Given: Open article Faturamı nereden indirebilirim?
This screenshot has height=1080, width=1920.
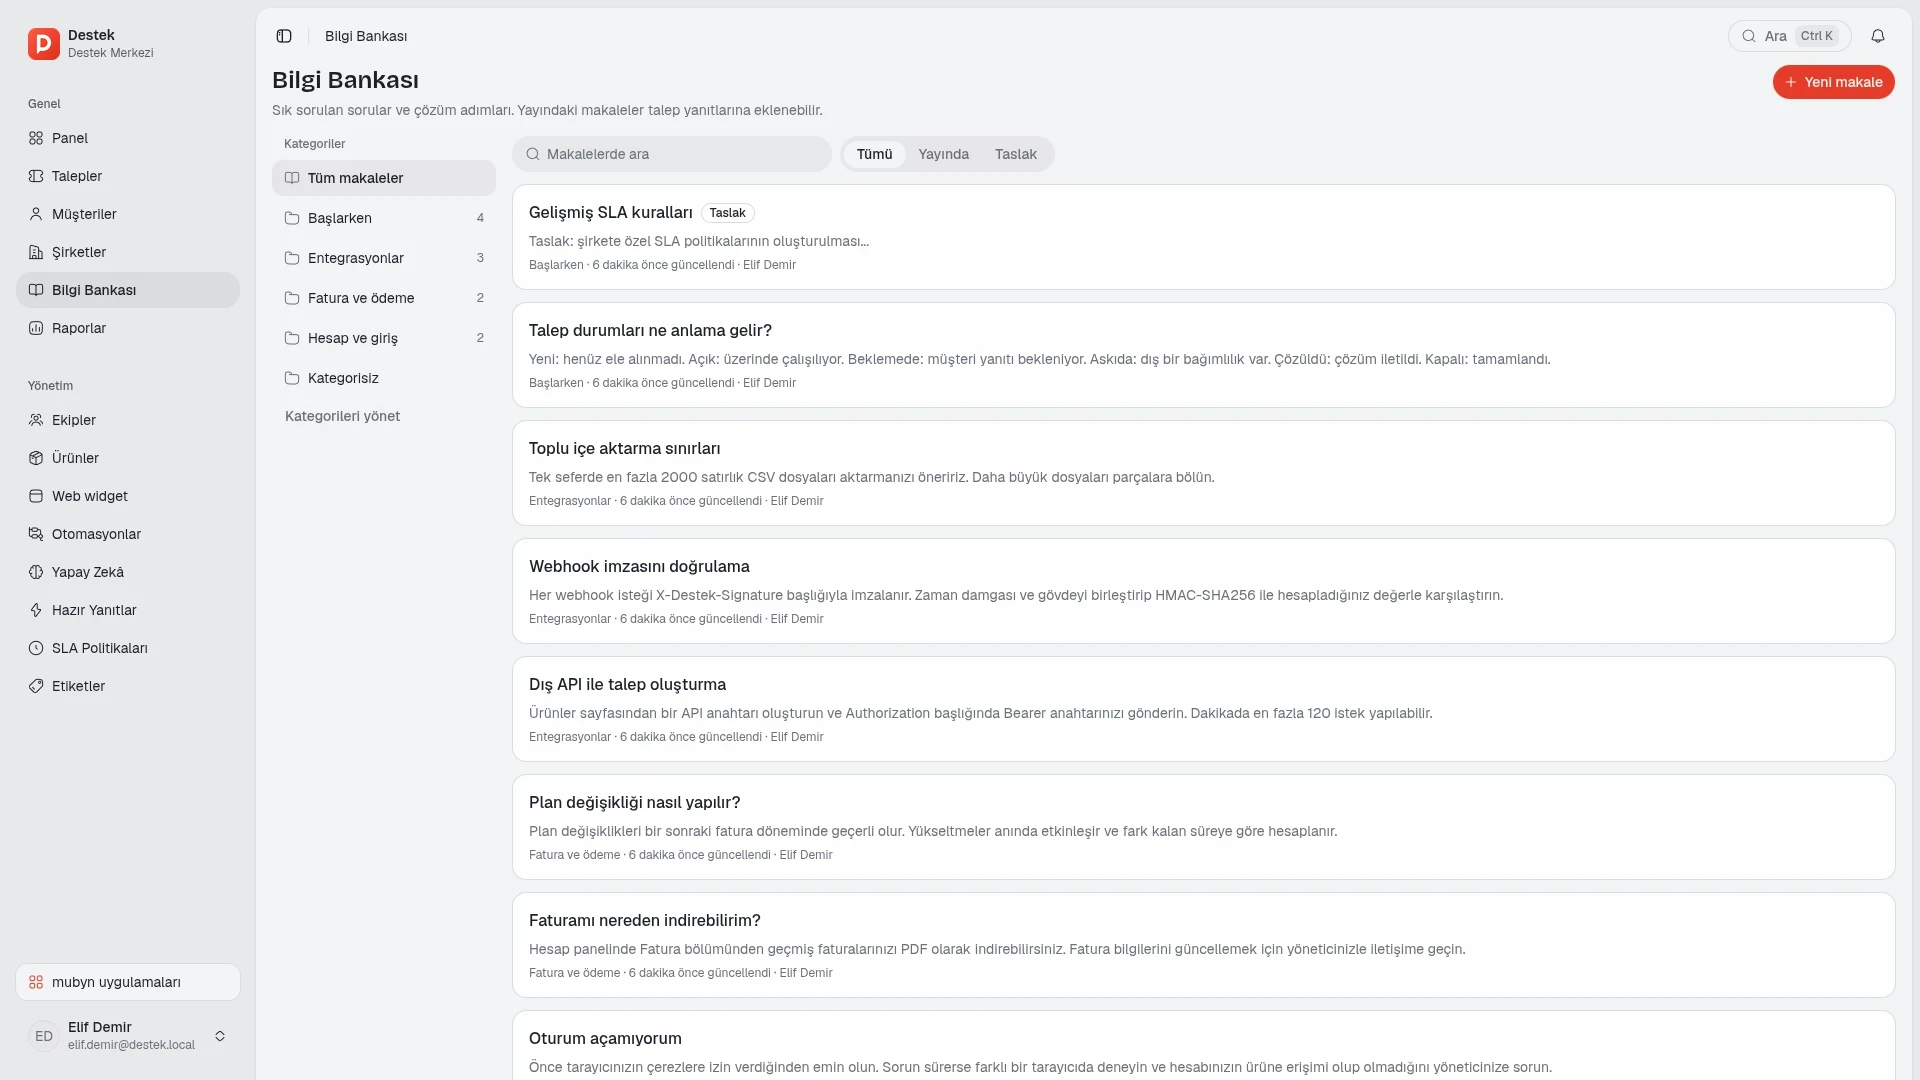Looking at the screenshot, I should coord(1204,945).
